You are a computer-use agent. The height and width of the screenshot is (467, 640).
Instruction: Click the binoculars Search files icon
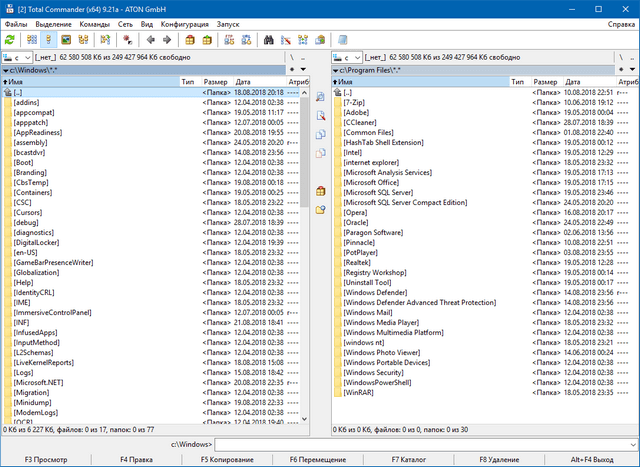(x=269, y=40)
